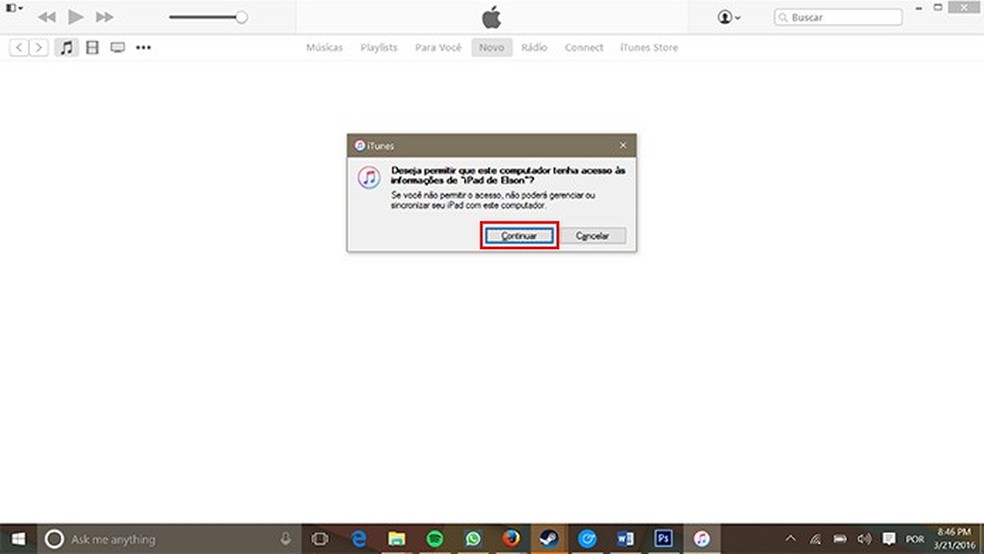984x554 pixels.
Task: Open the iTunes window menu dropdown
Action: coord(14,8)
